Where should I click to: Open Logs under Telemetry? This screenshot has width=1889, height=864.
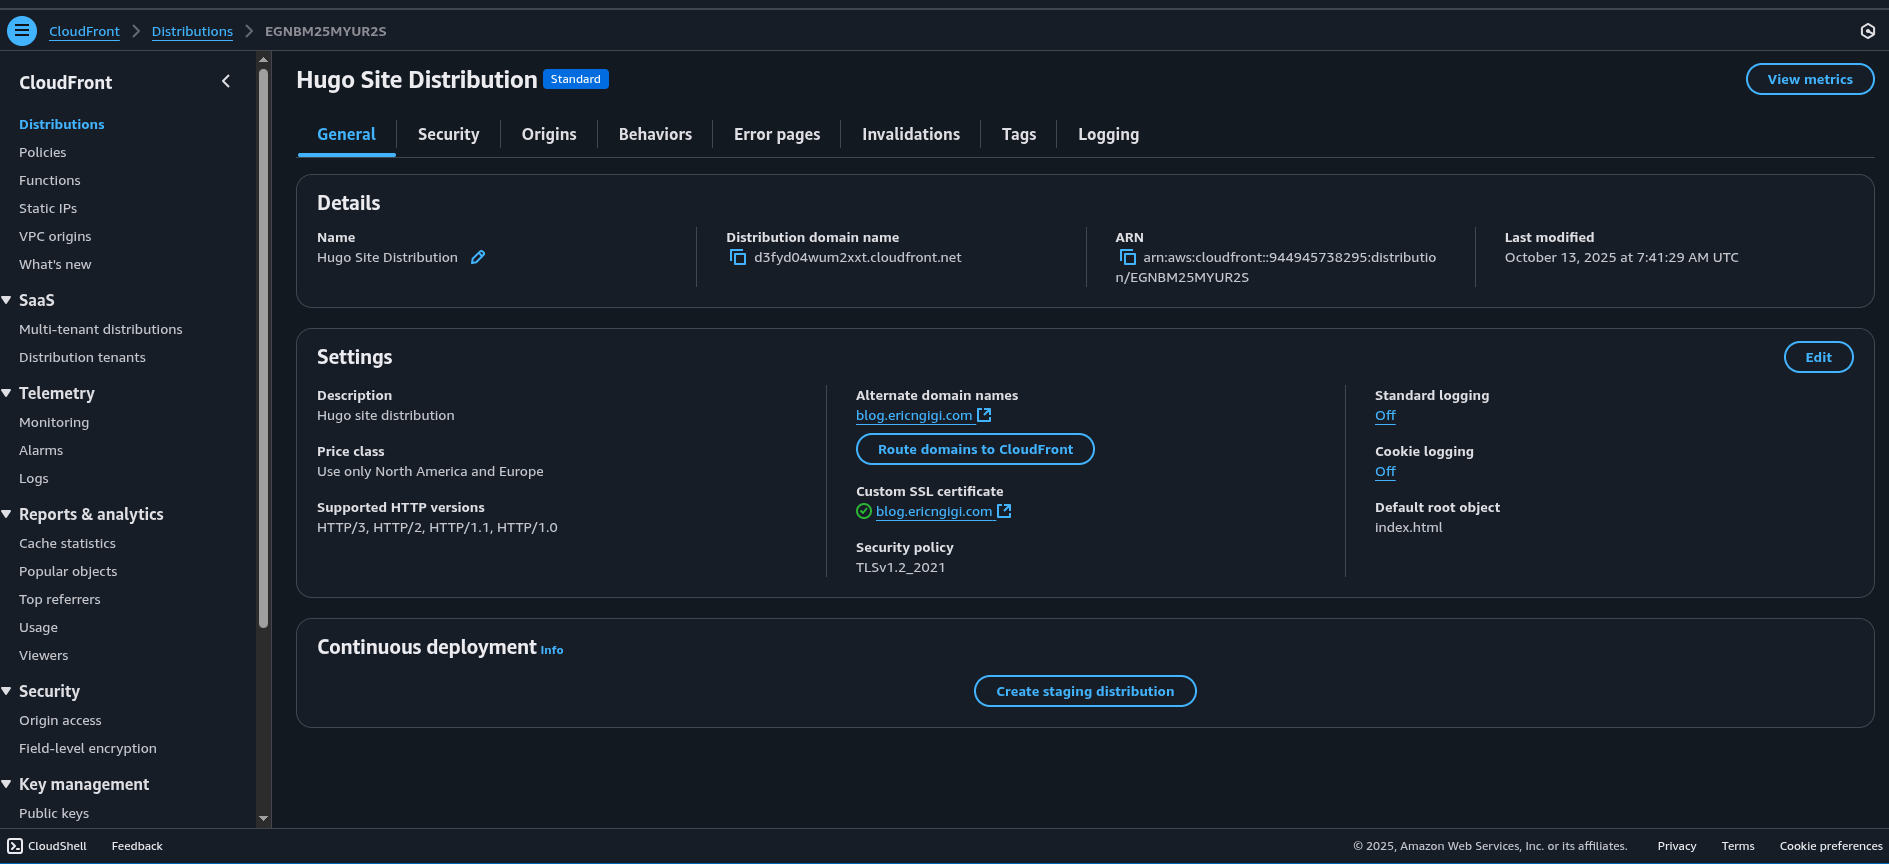click(x=33, y=478)
